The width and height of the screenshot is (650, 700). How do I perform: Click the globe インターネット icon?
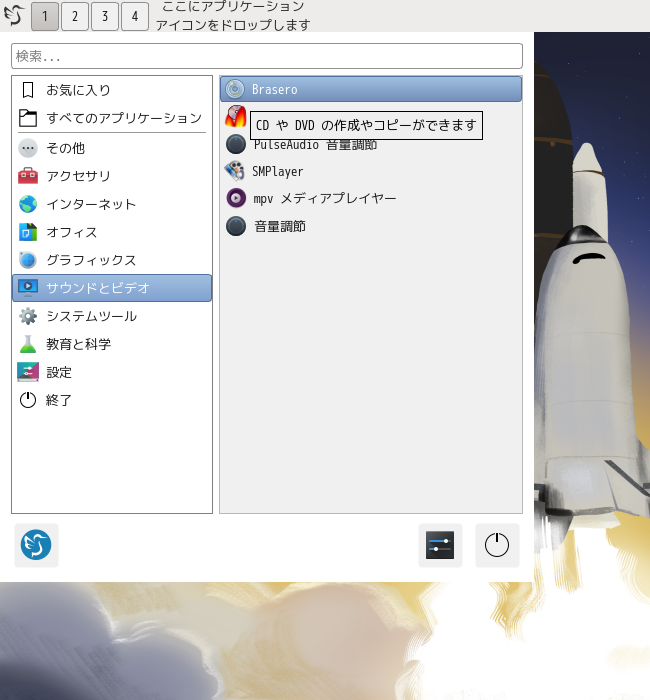click(x=28, y=204)
